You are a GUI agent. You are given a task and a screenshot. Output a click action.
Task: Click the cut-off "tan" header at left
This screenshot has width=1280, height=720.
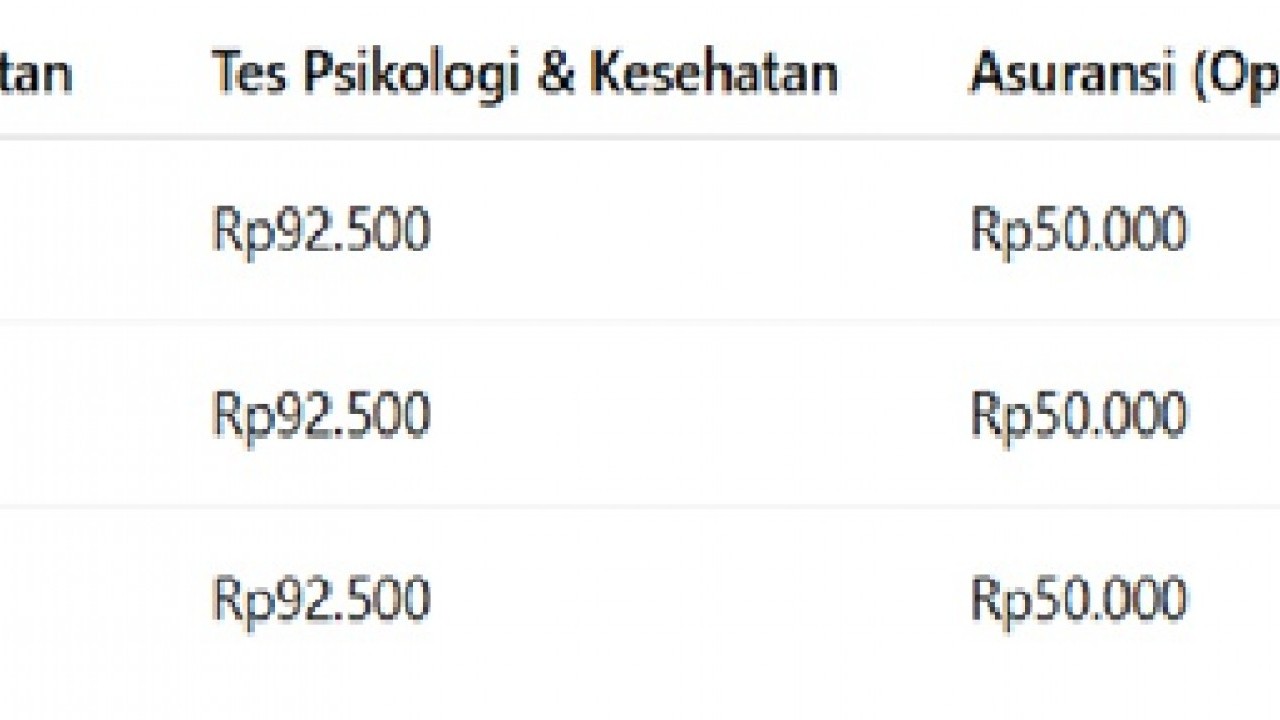point(36,74)
